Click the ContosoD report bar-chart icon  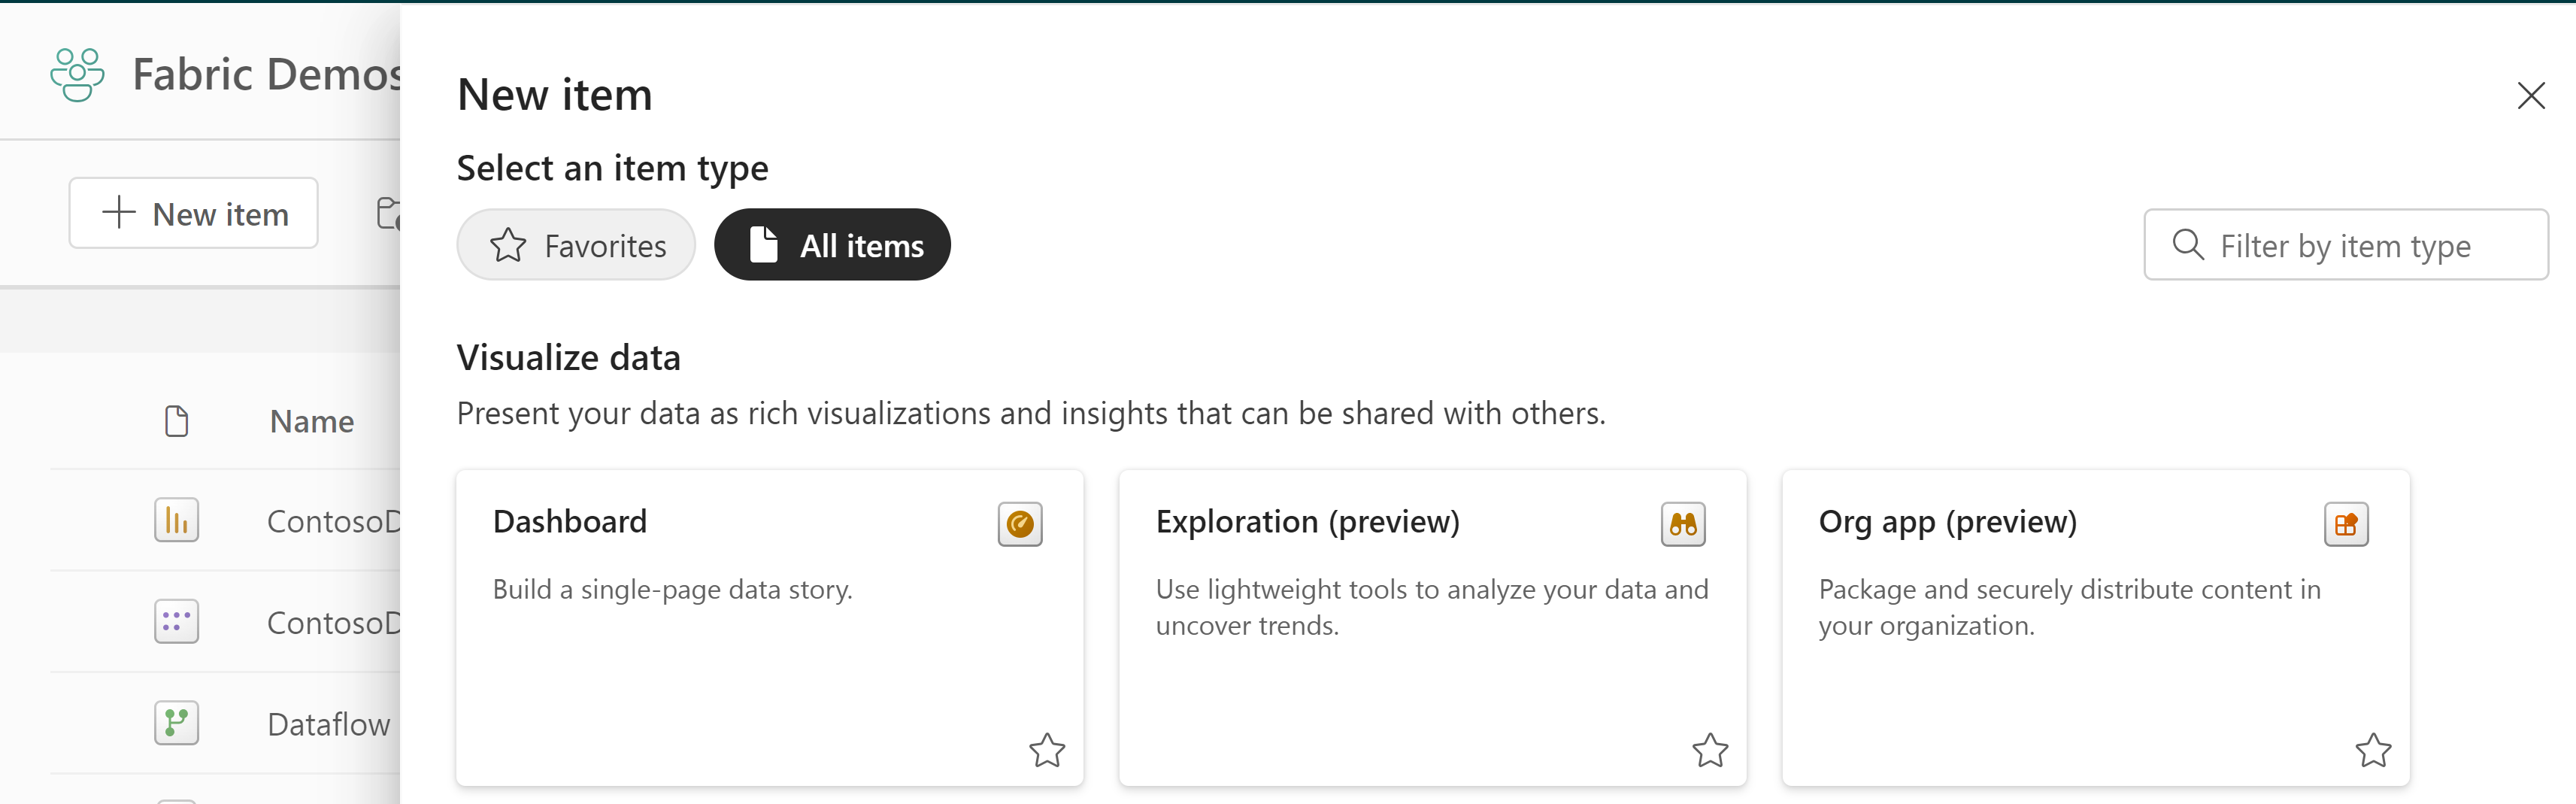(176, 521)
